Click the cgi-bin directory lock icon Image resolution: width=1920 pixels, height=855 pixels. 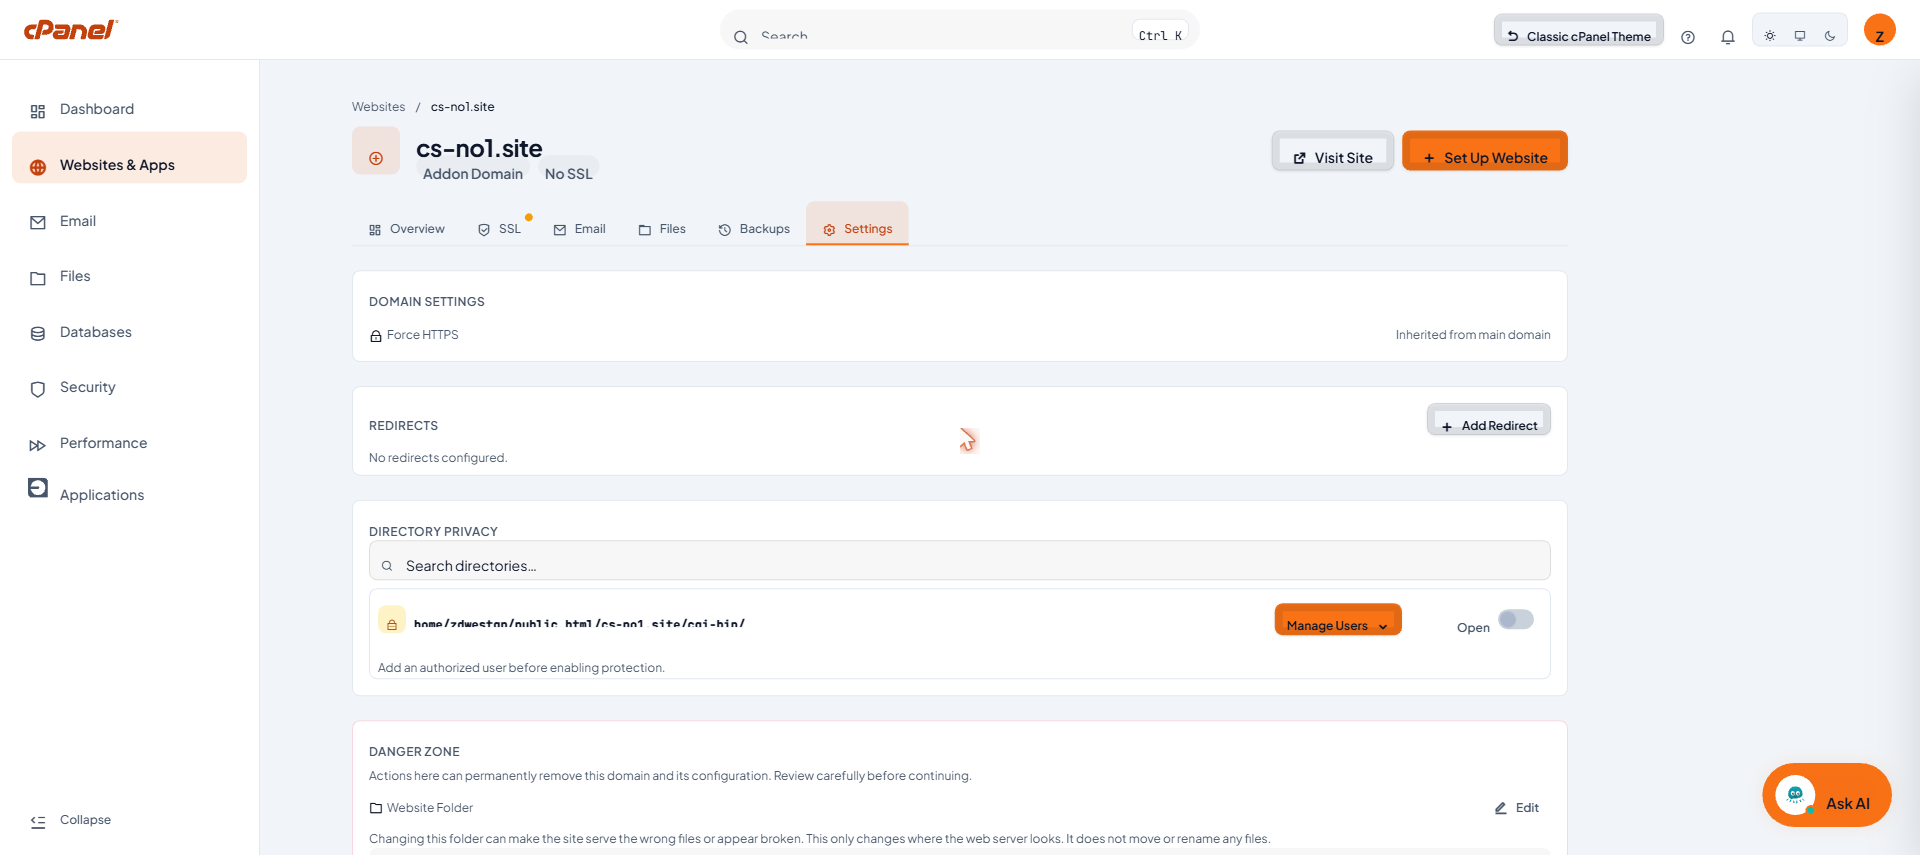tap(392, 620)
